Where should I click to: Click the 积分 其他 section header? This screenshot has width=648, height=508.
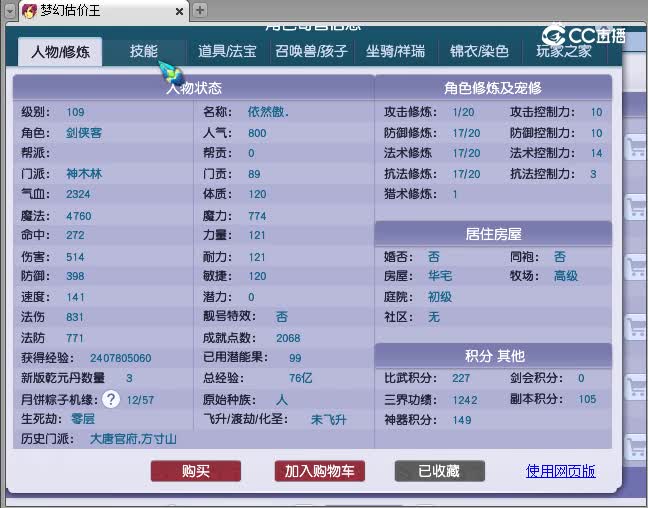[493, 356]
